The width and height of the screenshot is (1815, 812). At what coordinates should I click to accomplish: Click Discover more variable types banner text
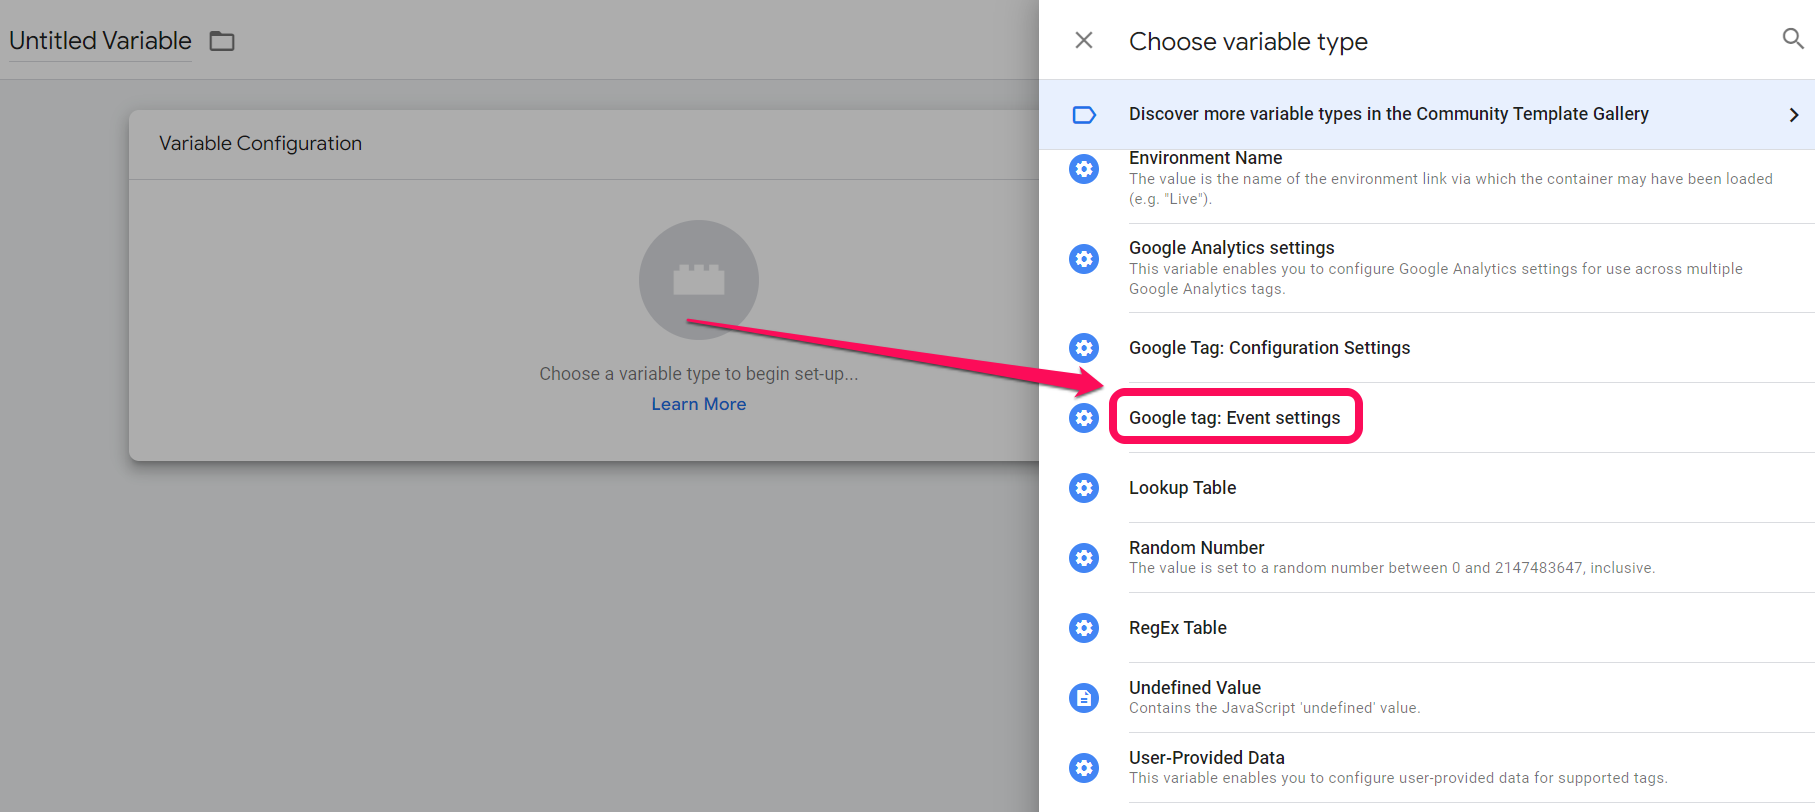[x=1388, y=114]
